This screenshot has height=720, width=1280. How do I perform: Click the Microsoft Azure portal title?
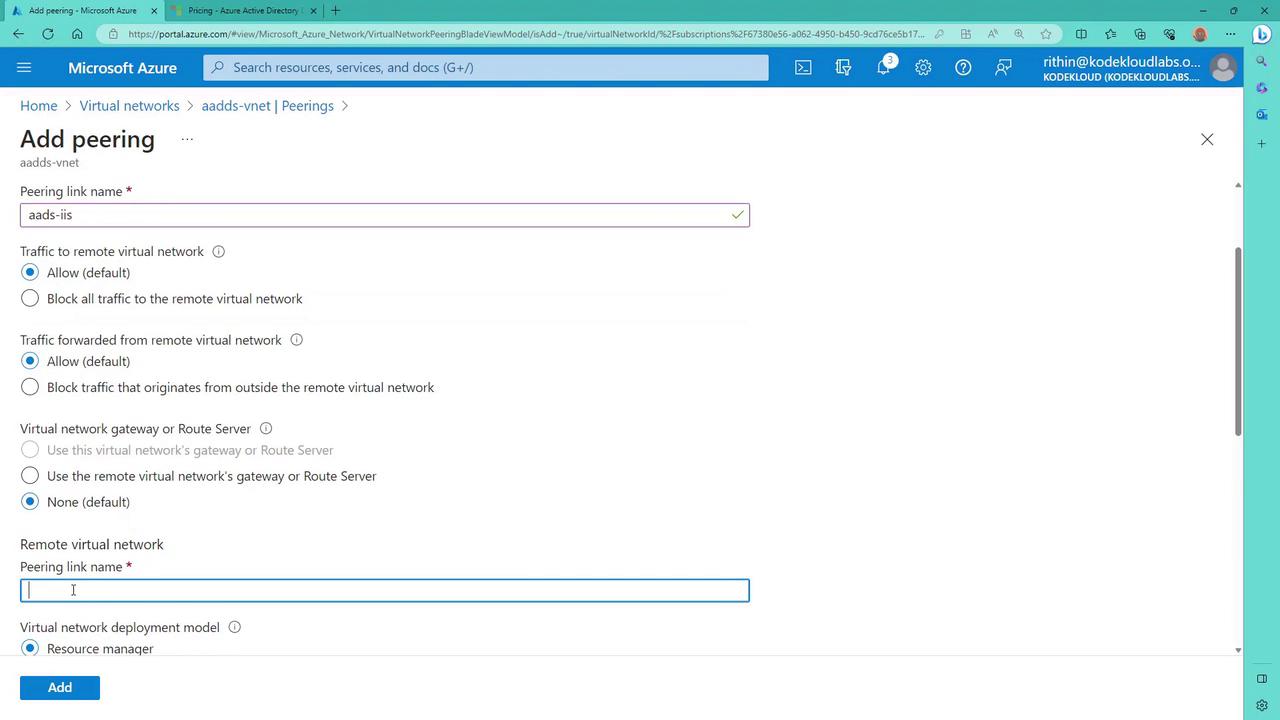pos(123,68)
